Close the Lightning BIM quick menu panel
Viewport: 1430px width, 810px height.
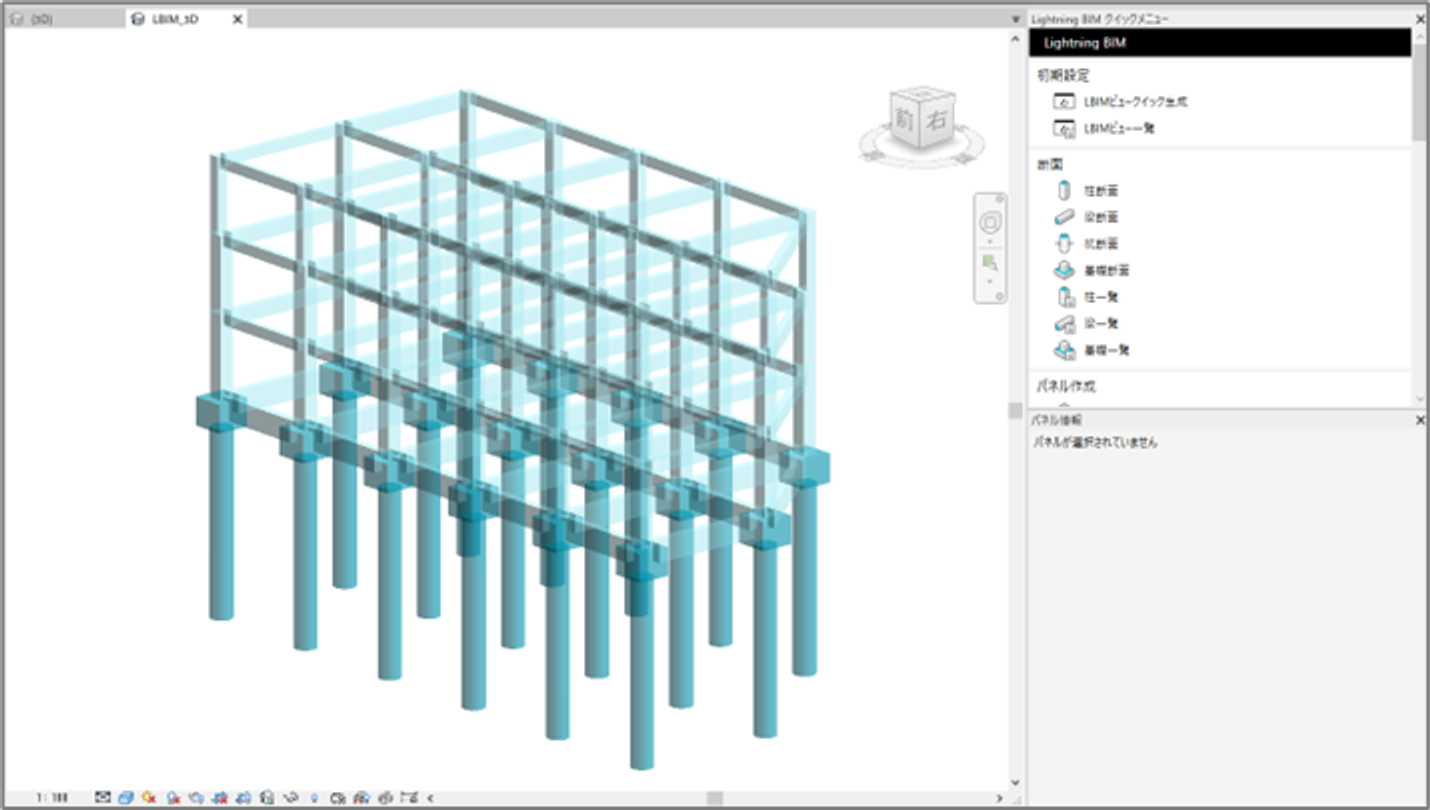pos(1420,19)
